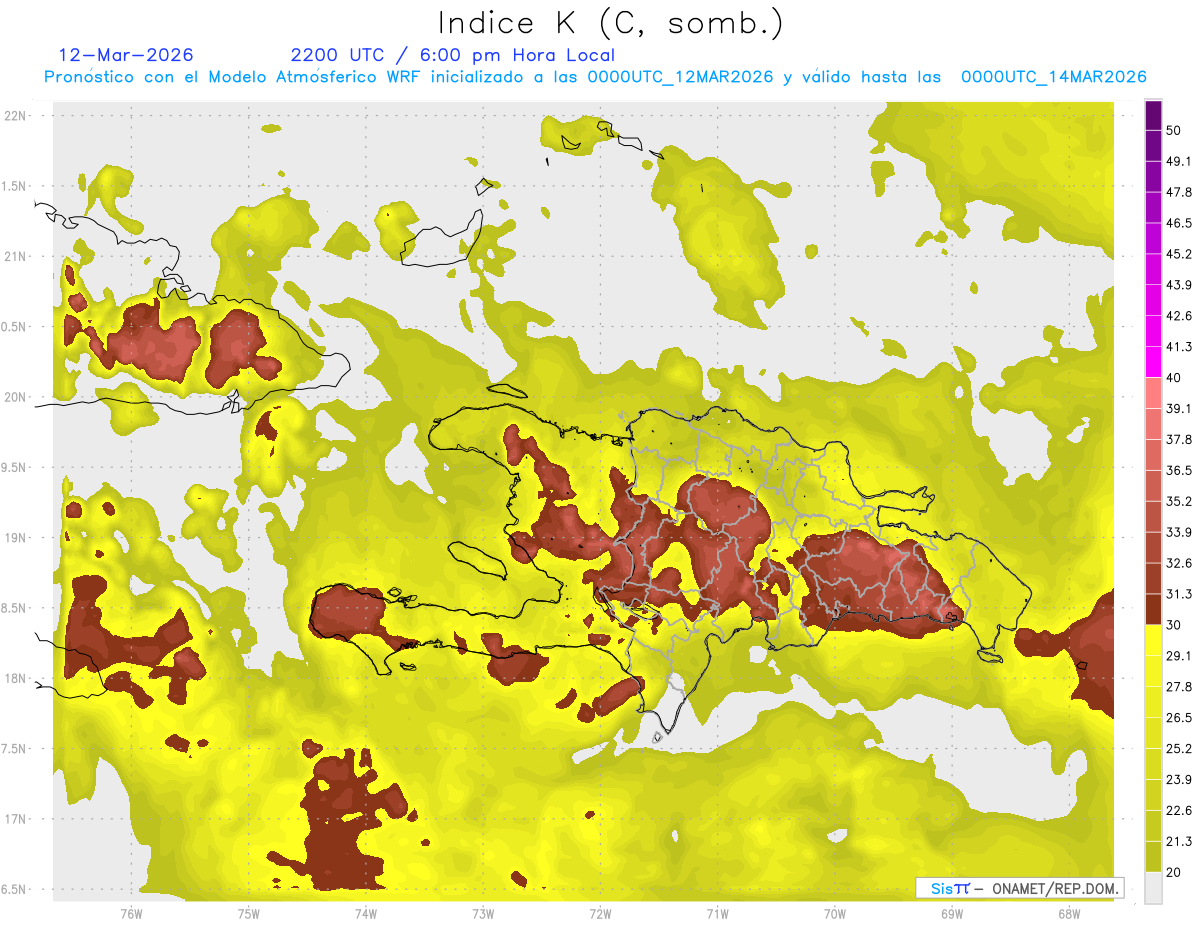Click the '43.9' colorbar label
This screenshot has height=927, width=1200.
point(1179,285)
